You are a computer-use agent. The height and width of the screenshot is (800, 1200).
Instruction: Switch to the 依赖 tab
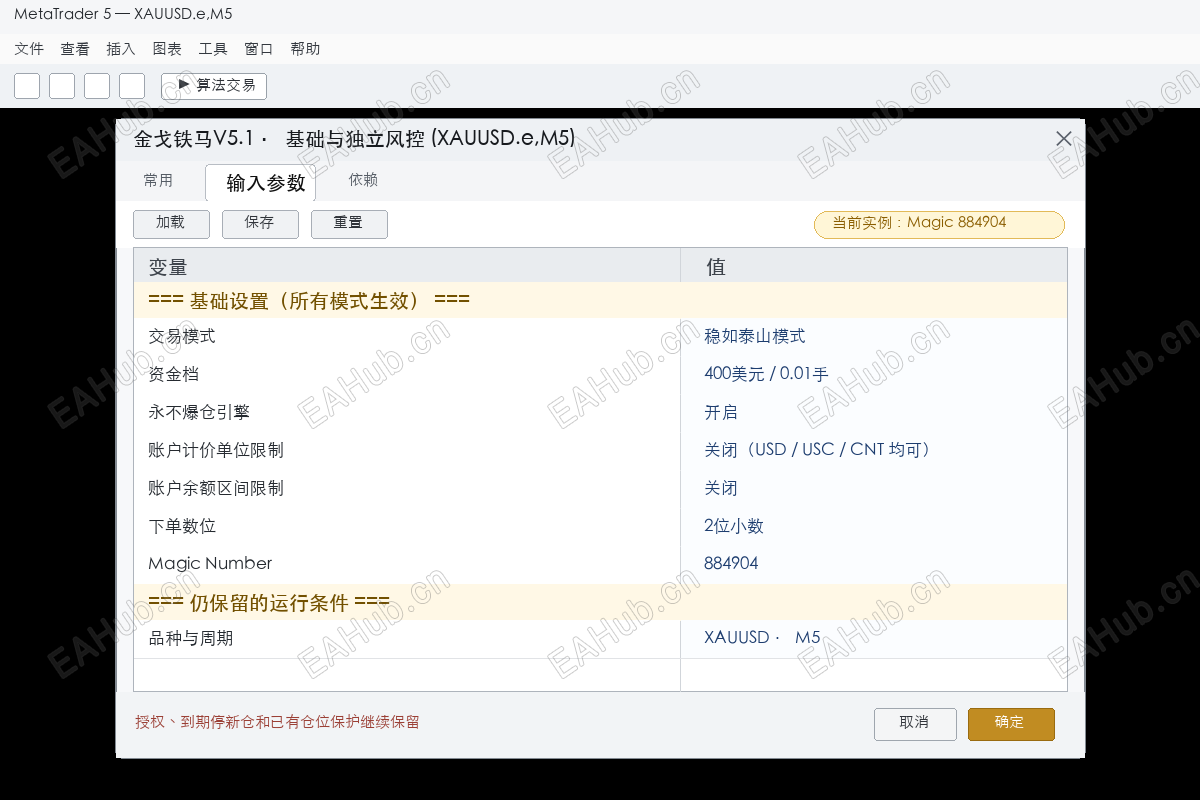tap(363, 181)
